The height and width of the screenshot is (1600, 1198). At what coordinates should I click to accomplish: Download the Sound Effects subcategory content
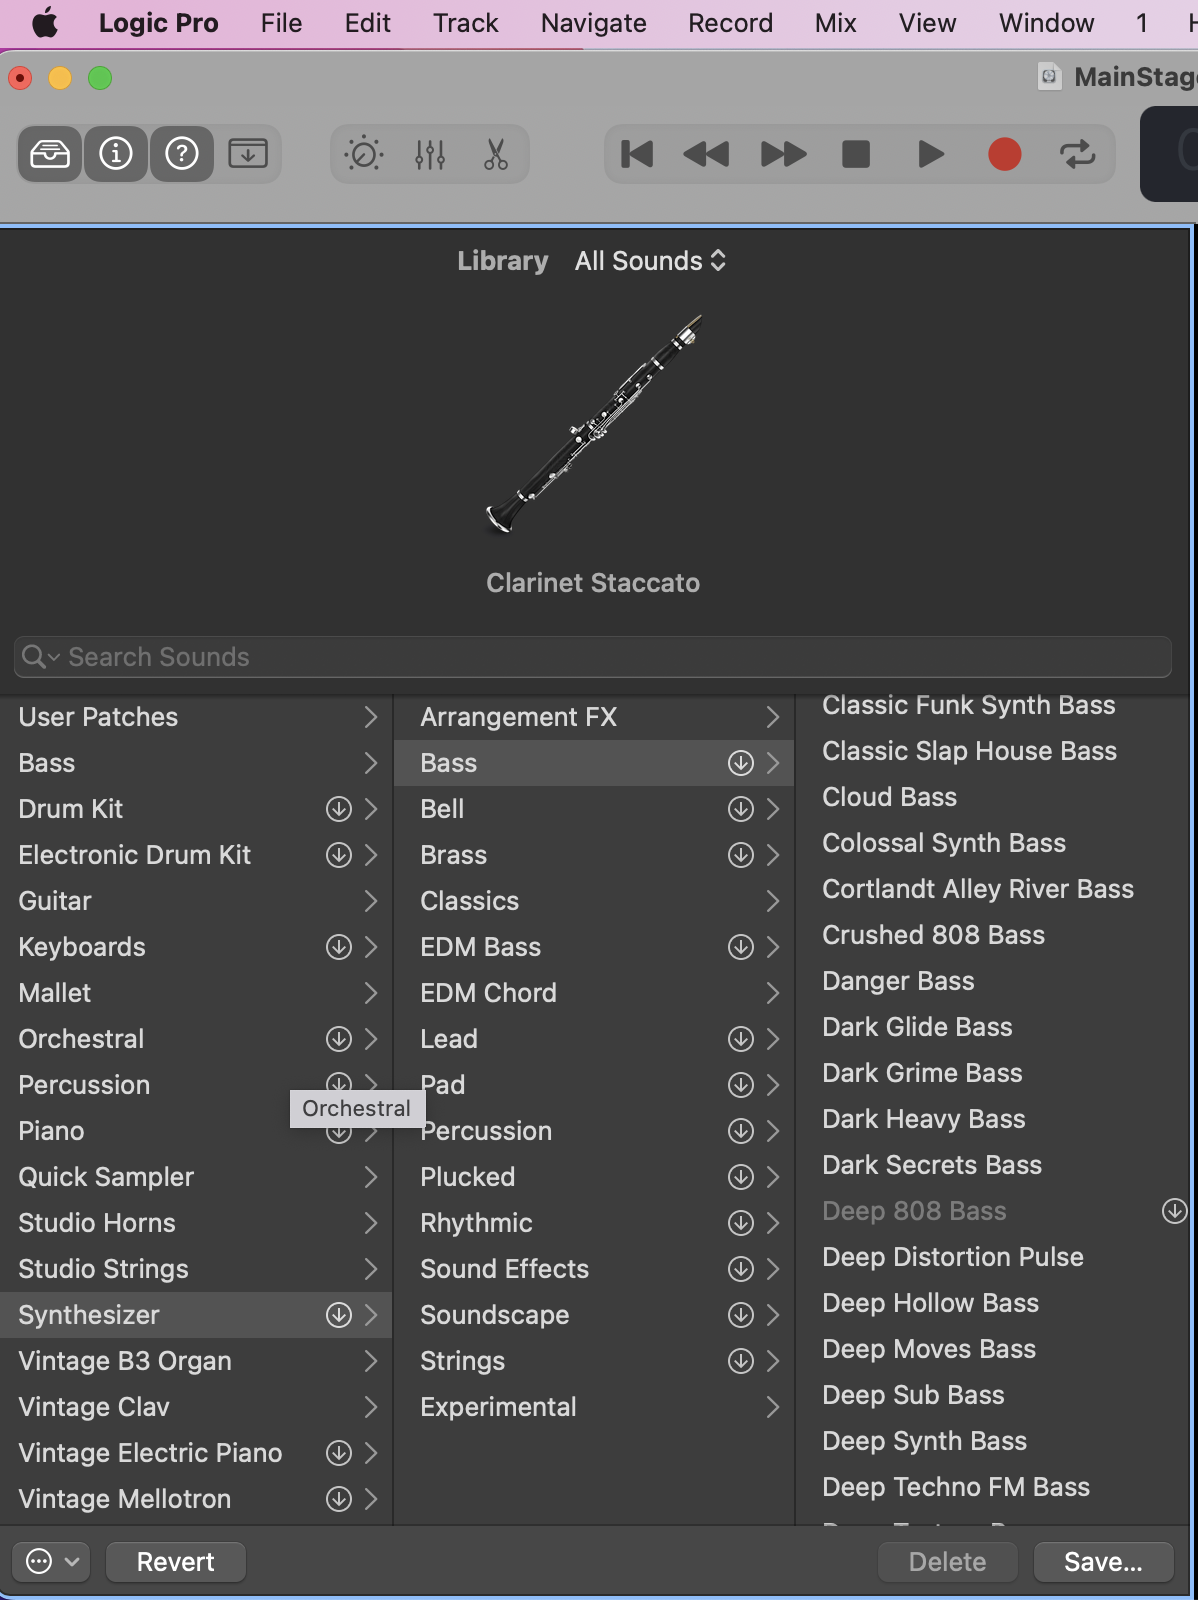point(741,1269)
